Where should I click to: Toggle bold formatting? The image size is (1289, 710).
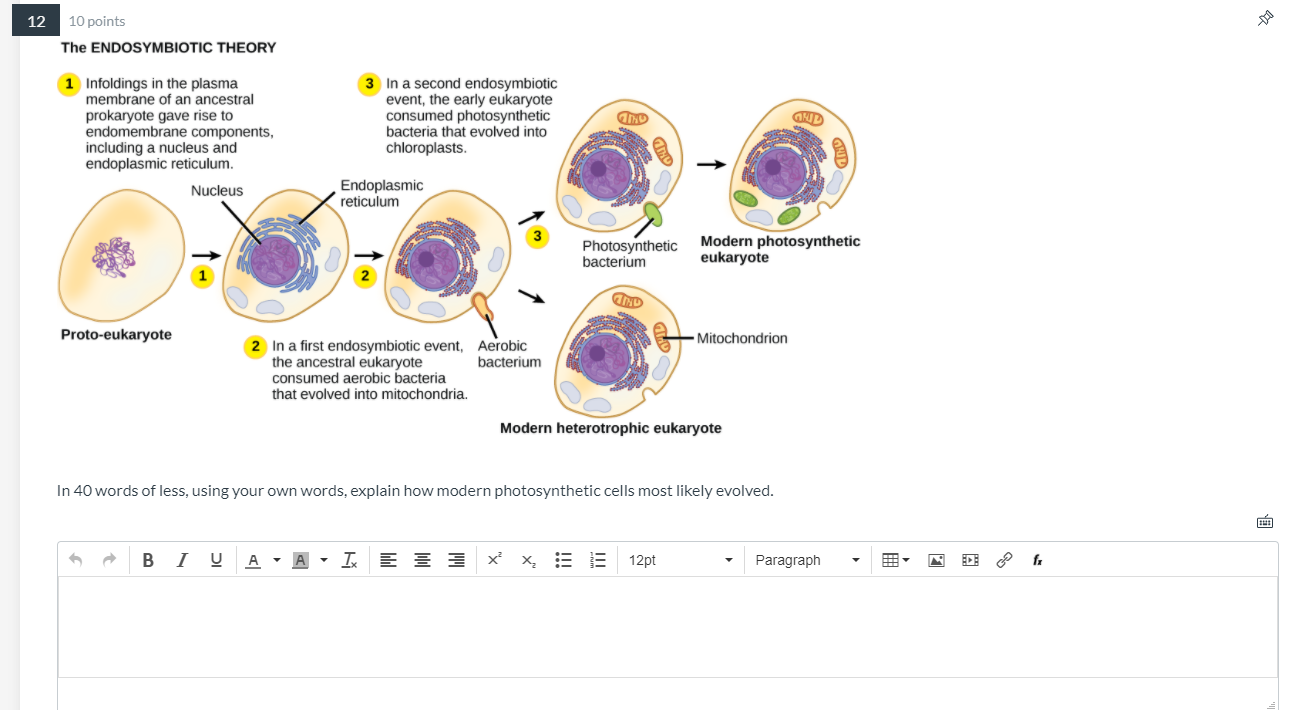148,560
